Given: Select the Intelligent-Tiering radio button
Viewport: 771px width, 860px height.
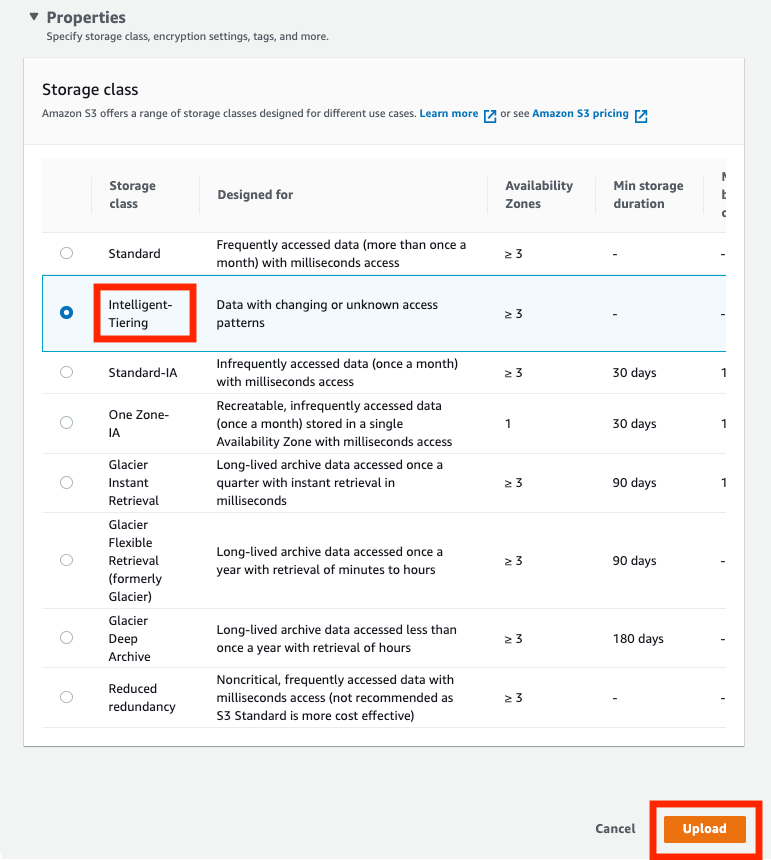Looking at the screenshot, I should tap(66, 313).
